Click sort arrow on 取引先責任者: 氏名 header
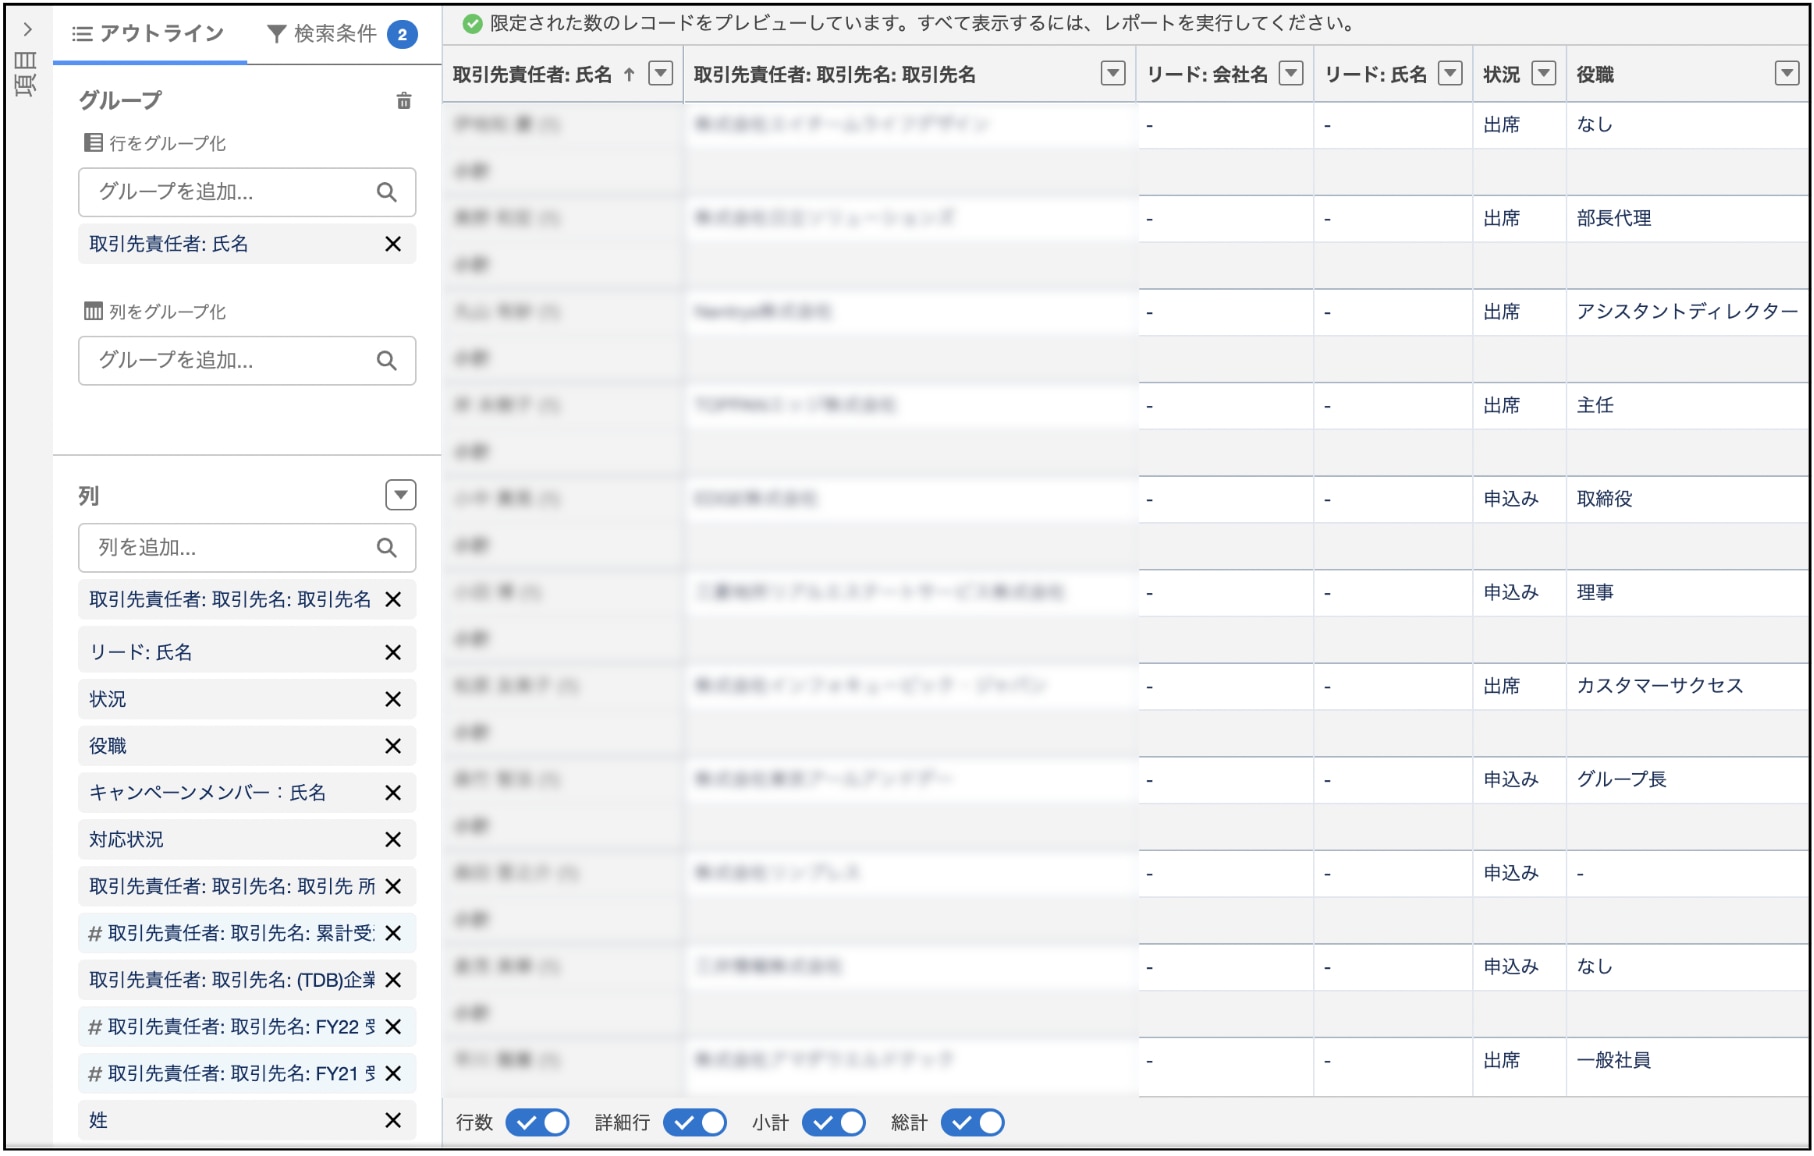 coord(629,74)
